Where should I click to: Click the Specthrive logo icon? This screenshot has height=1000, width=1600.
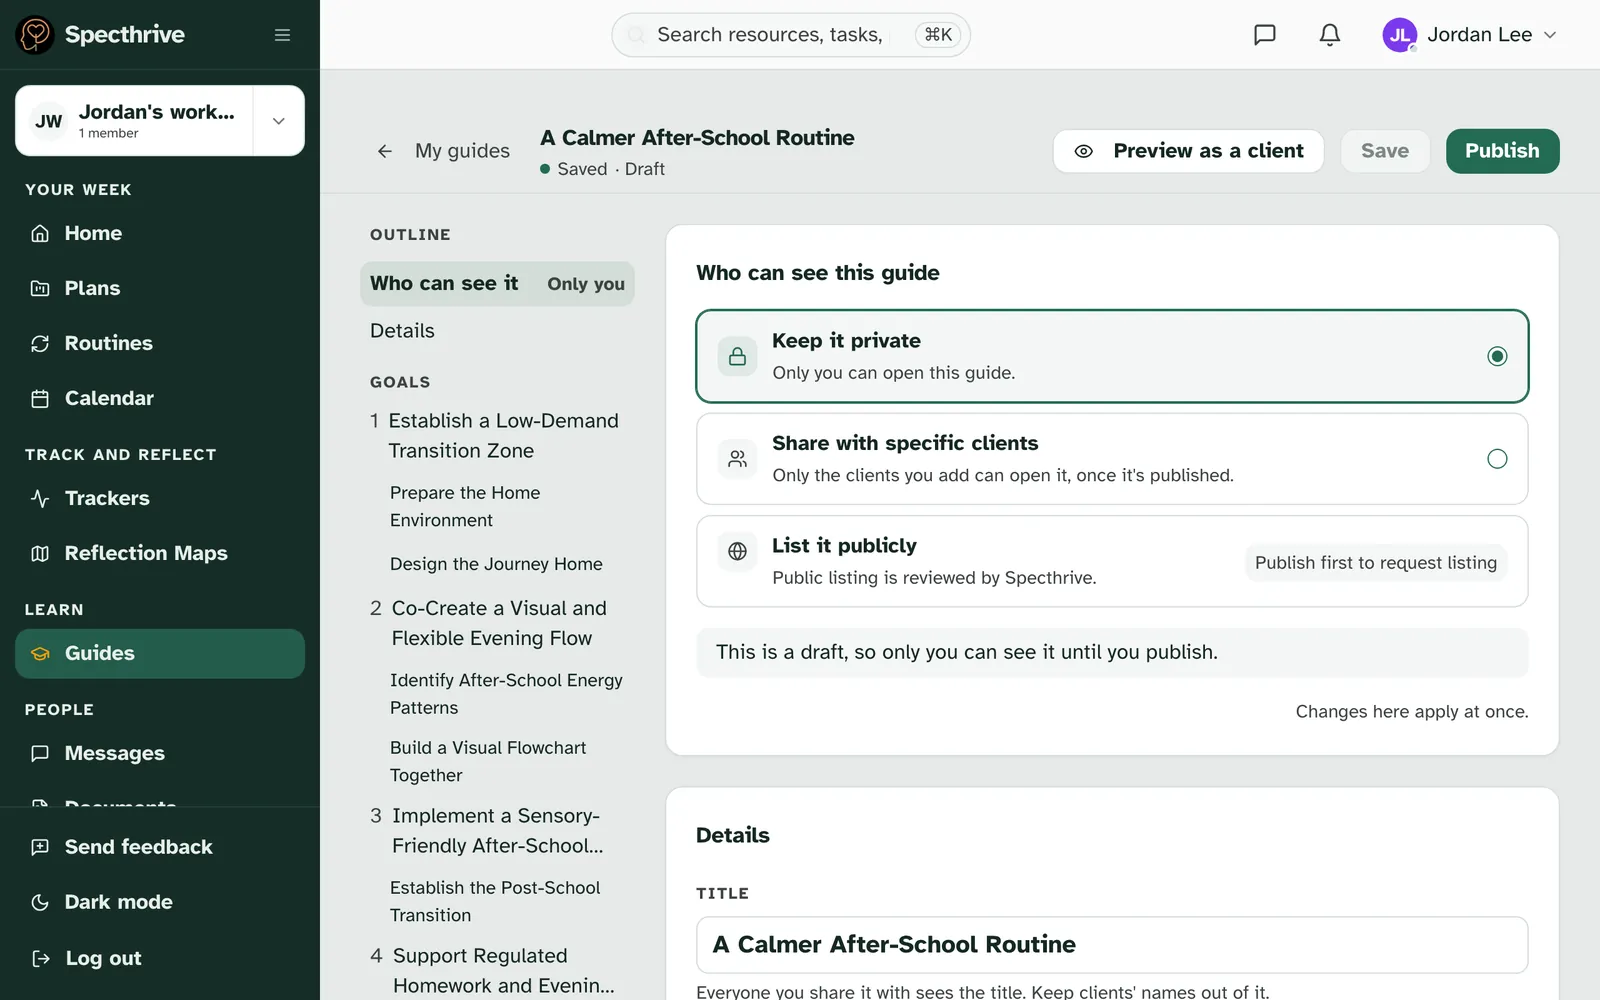coord(35,35)
